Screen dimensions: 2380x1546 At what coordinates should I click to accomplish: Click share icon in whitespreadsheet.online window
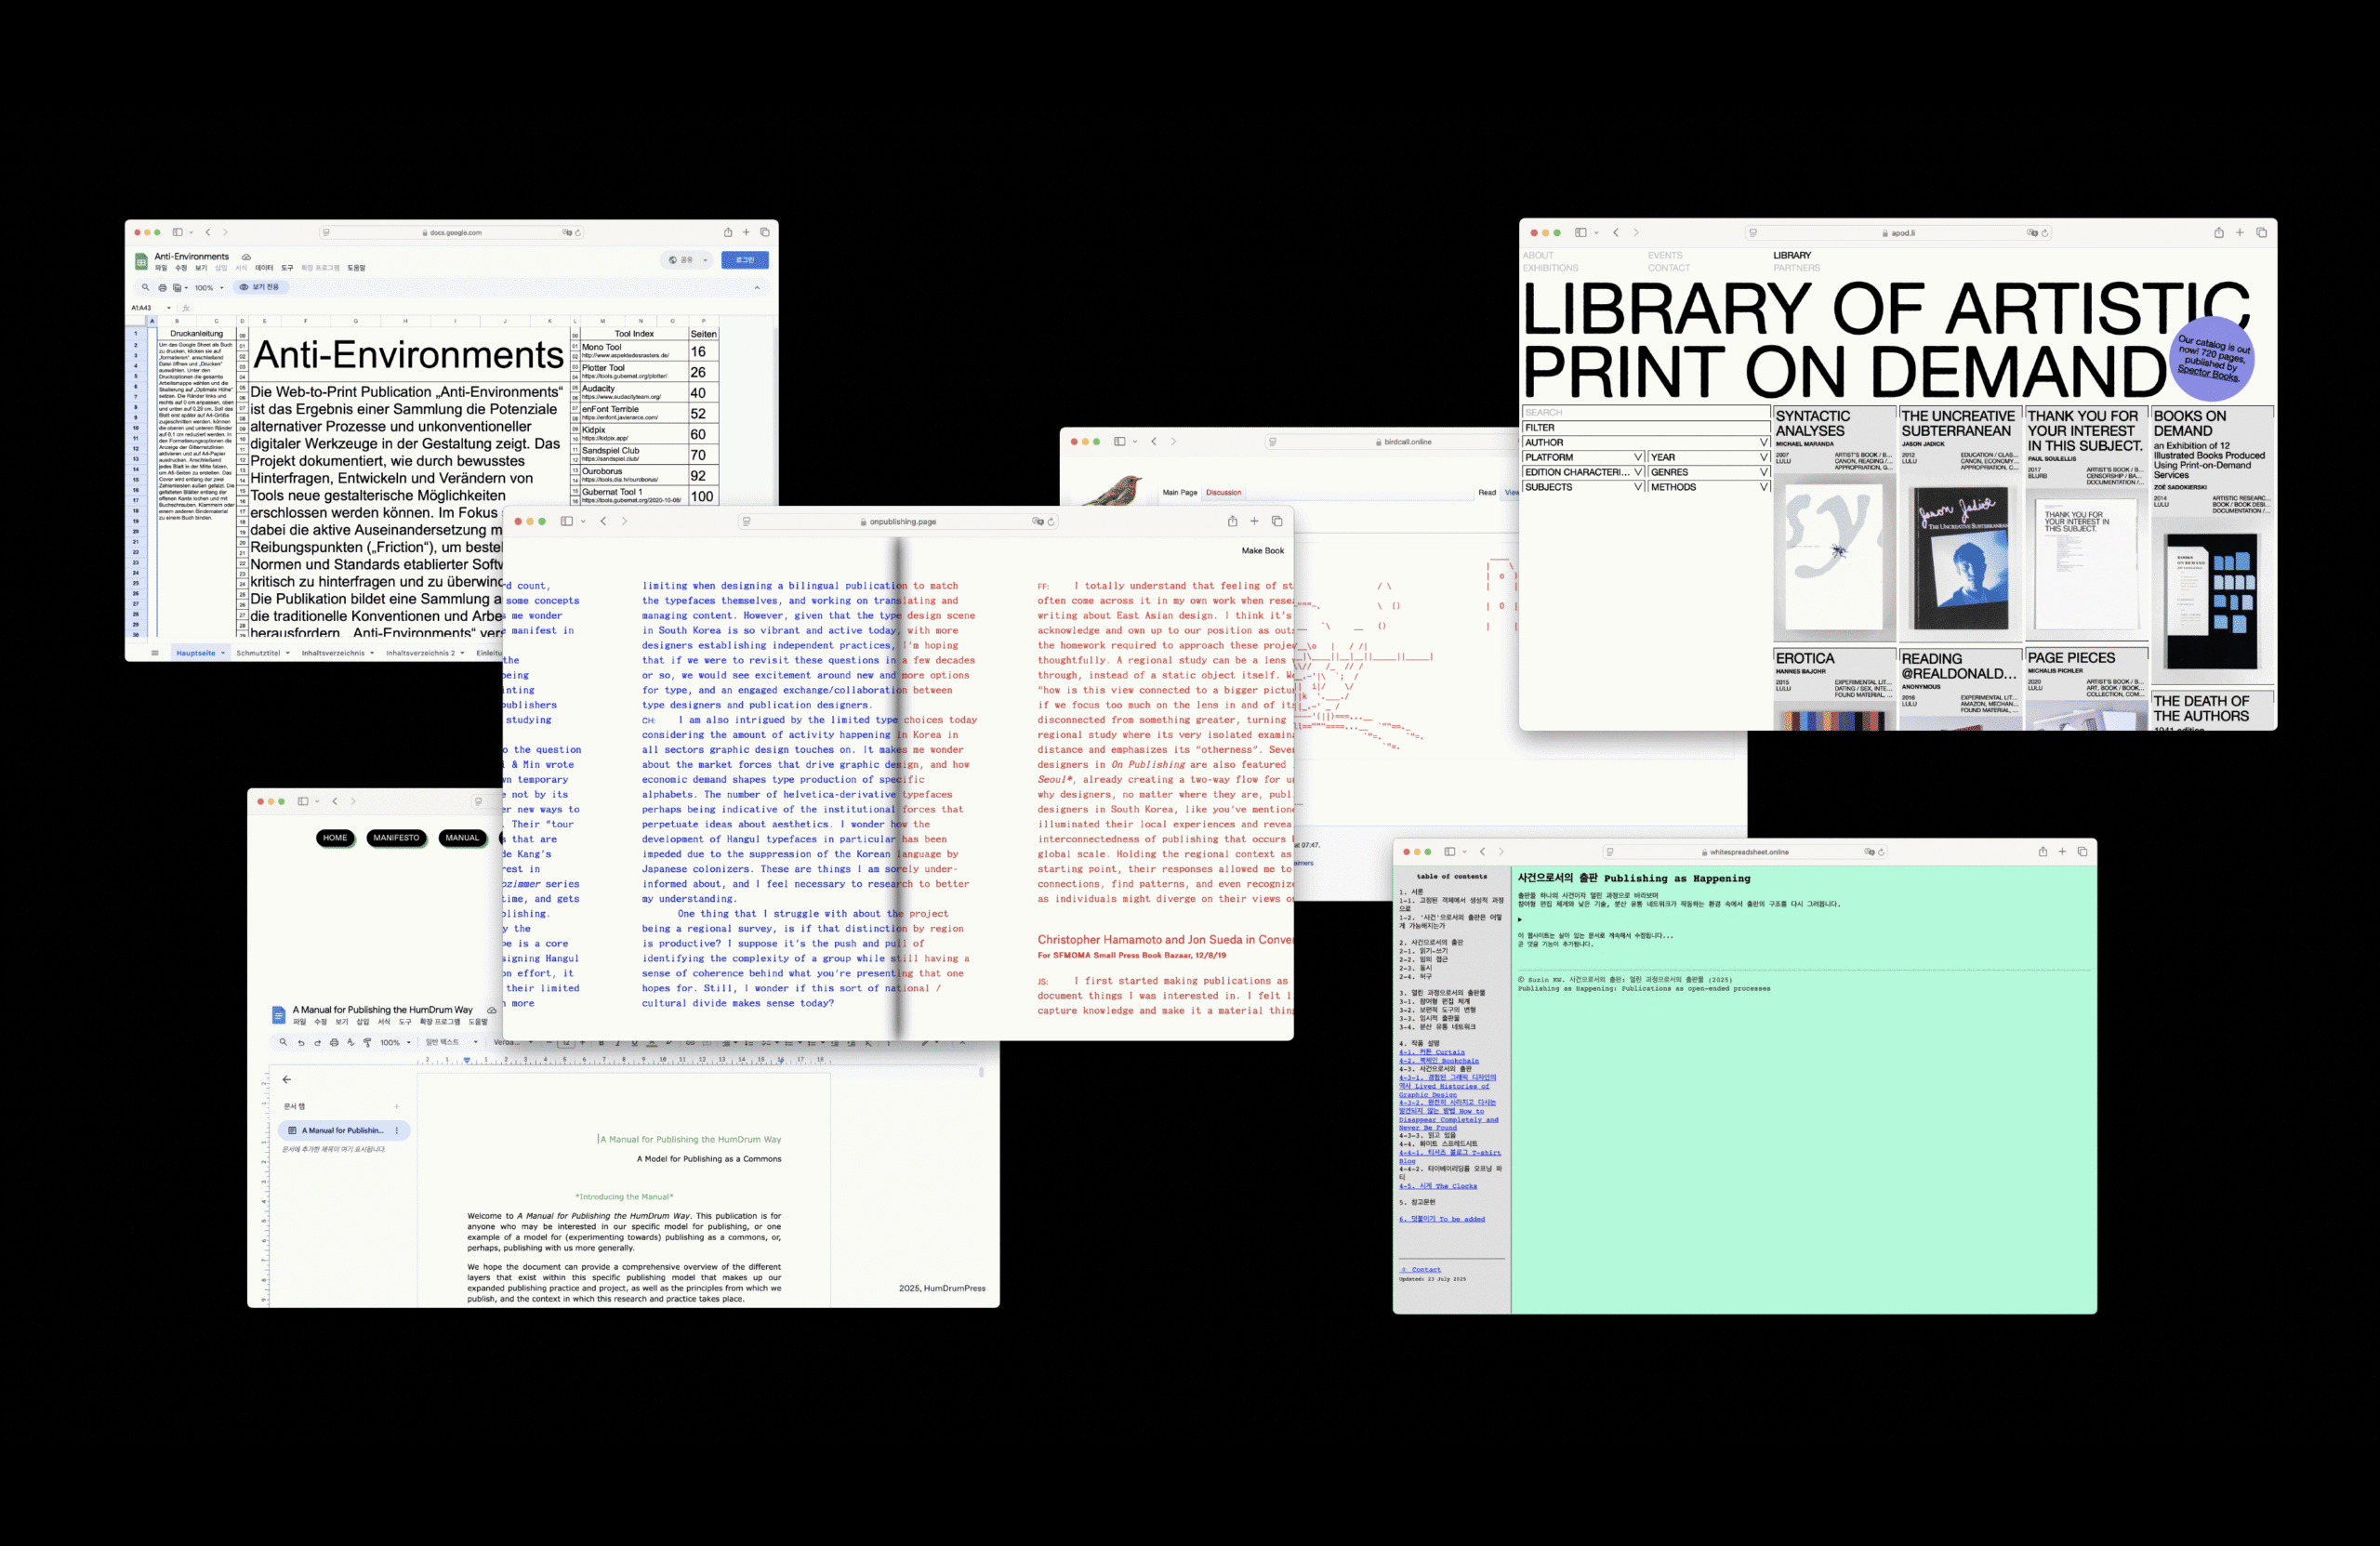(x=2043, y=852)
